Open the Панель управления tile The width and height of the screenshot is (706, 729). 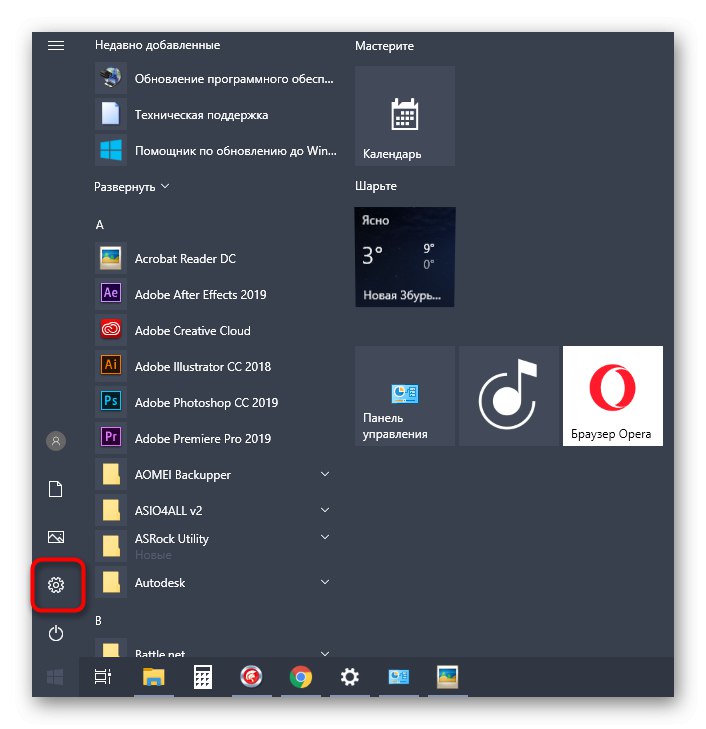click(405, 396)
